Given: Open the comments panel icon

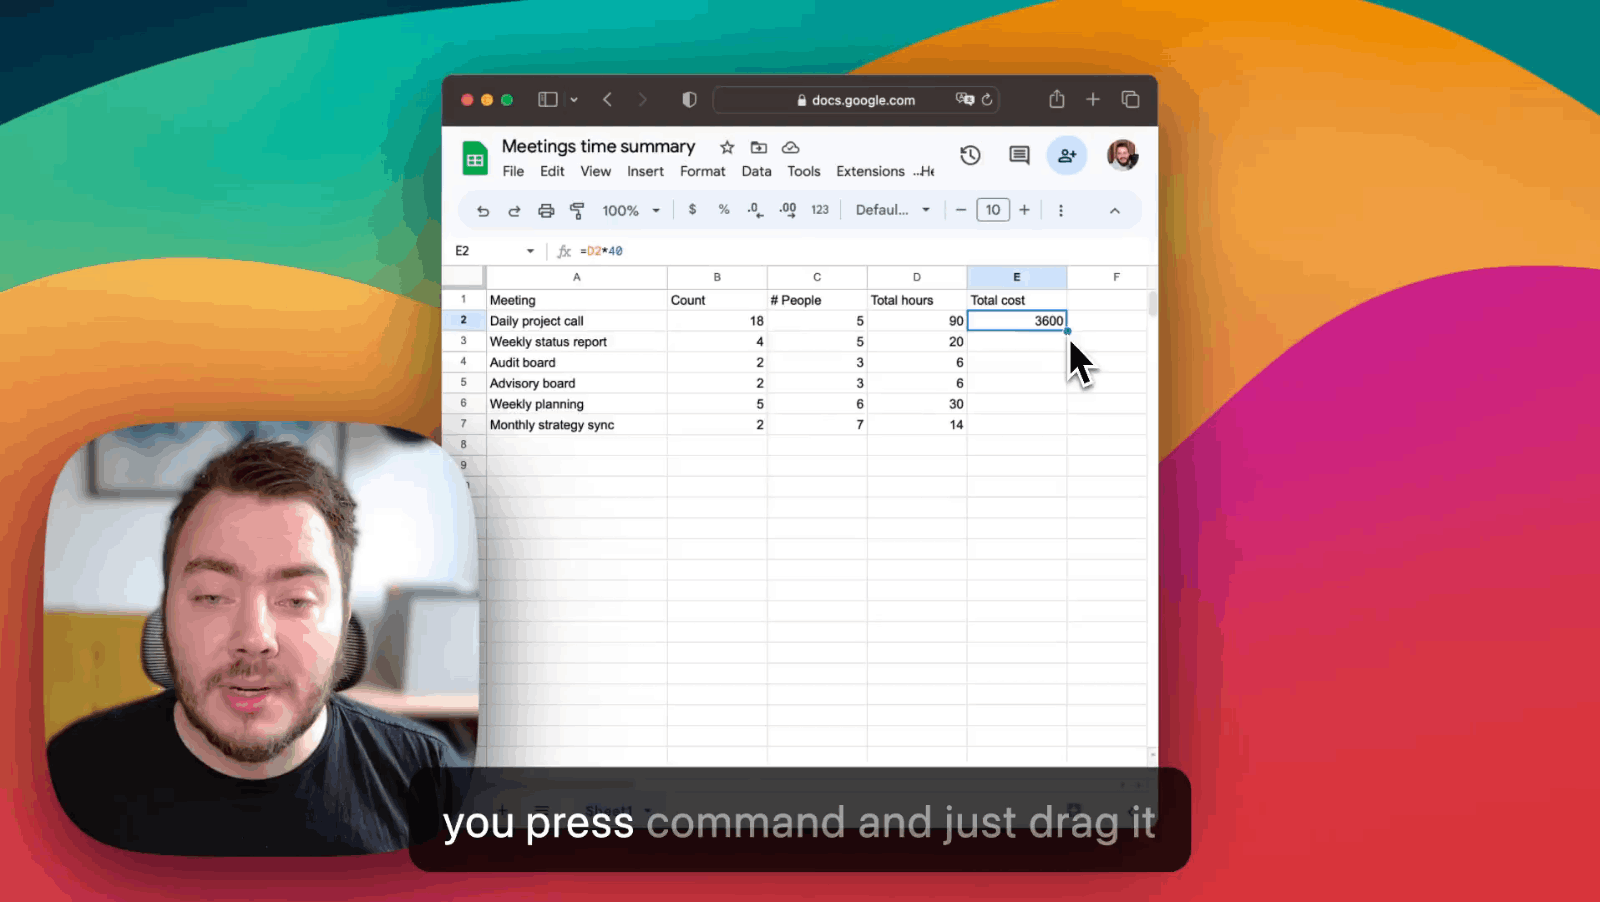Looking at the screenshot, I should (x=1019, y=155).
